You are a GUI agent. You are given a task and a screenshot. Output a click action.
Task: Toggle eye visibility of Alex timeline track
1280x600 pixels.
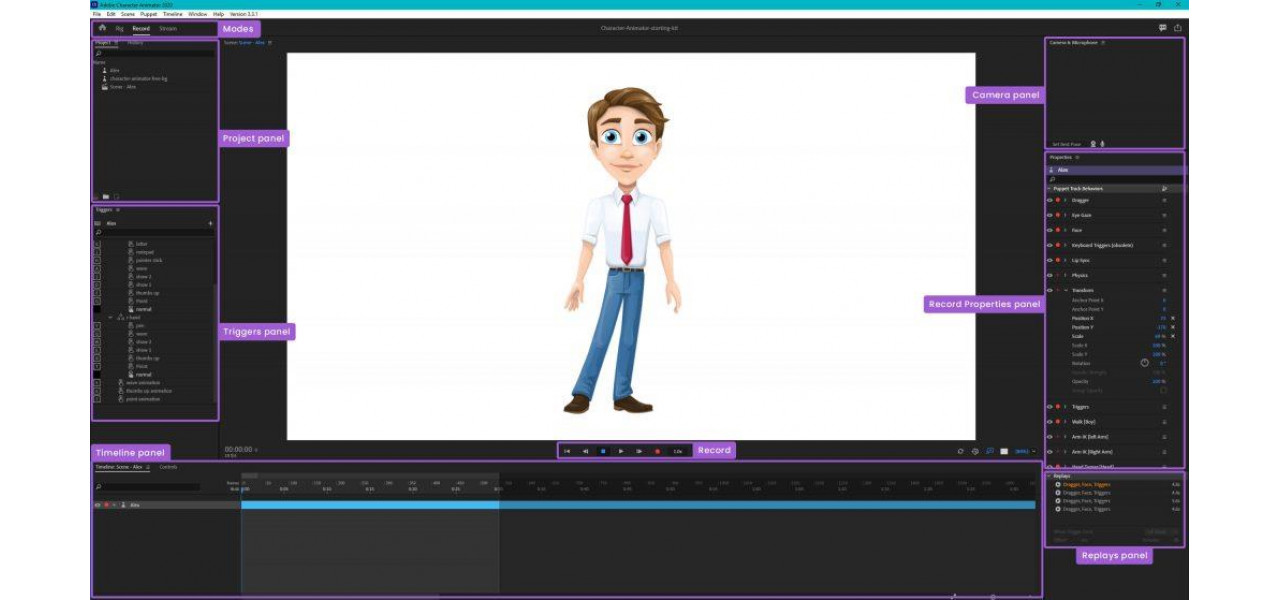[98, 505]
